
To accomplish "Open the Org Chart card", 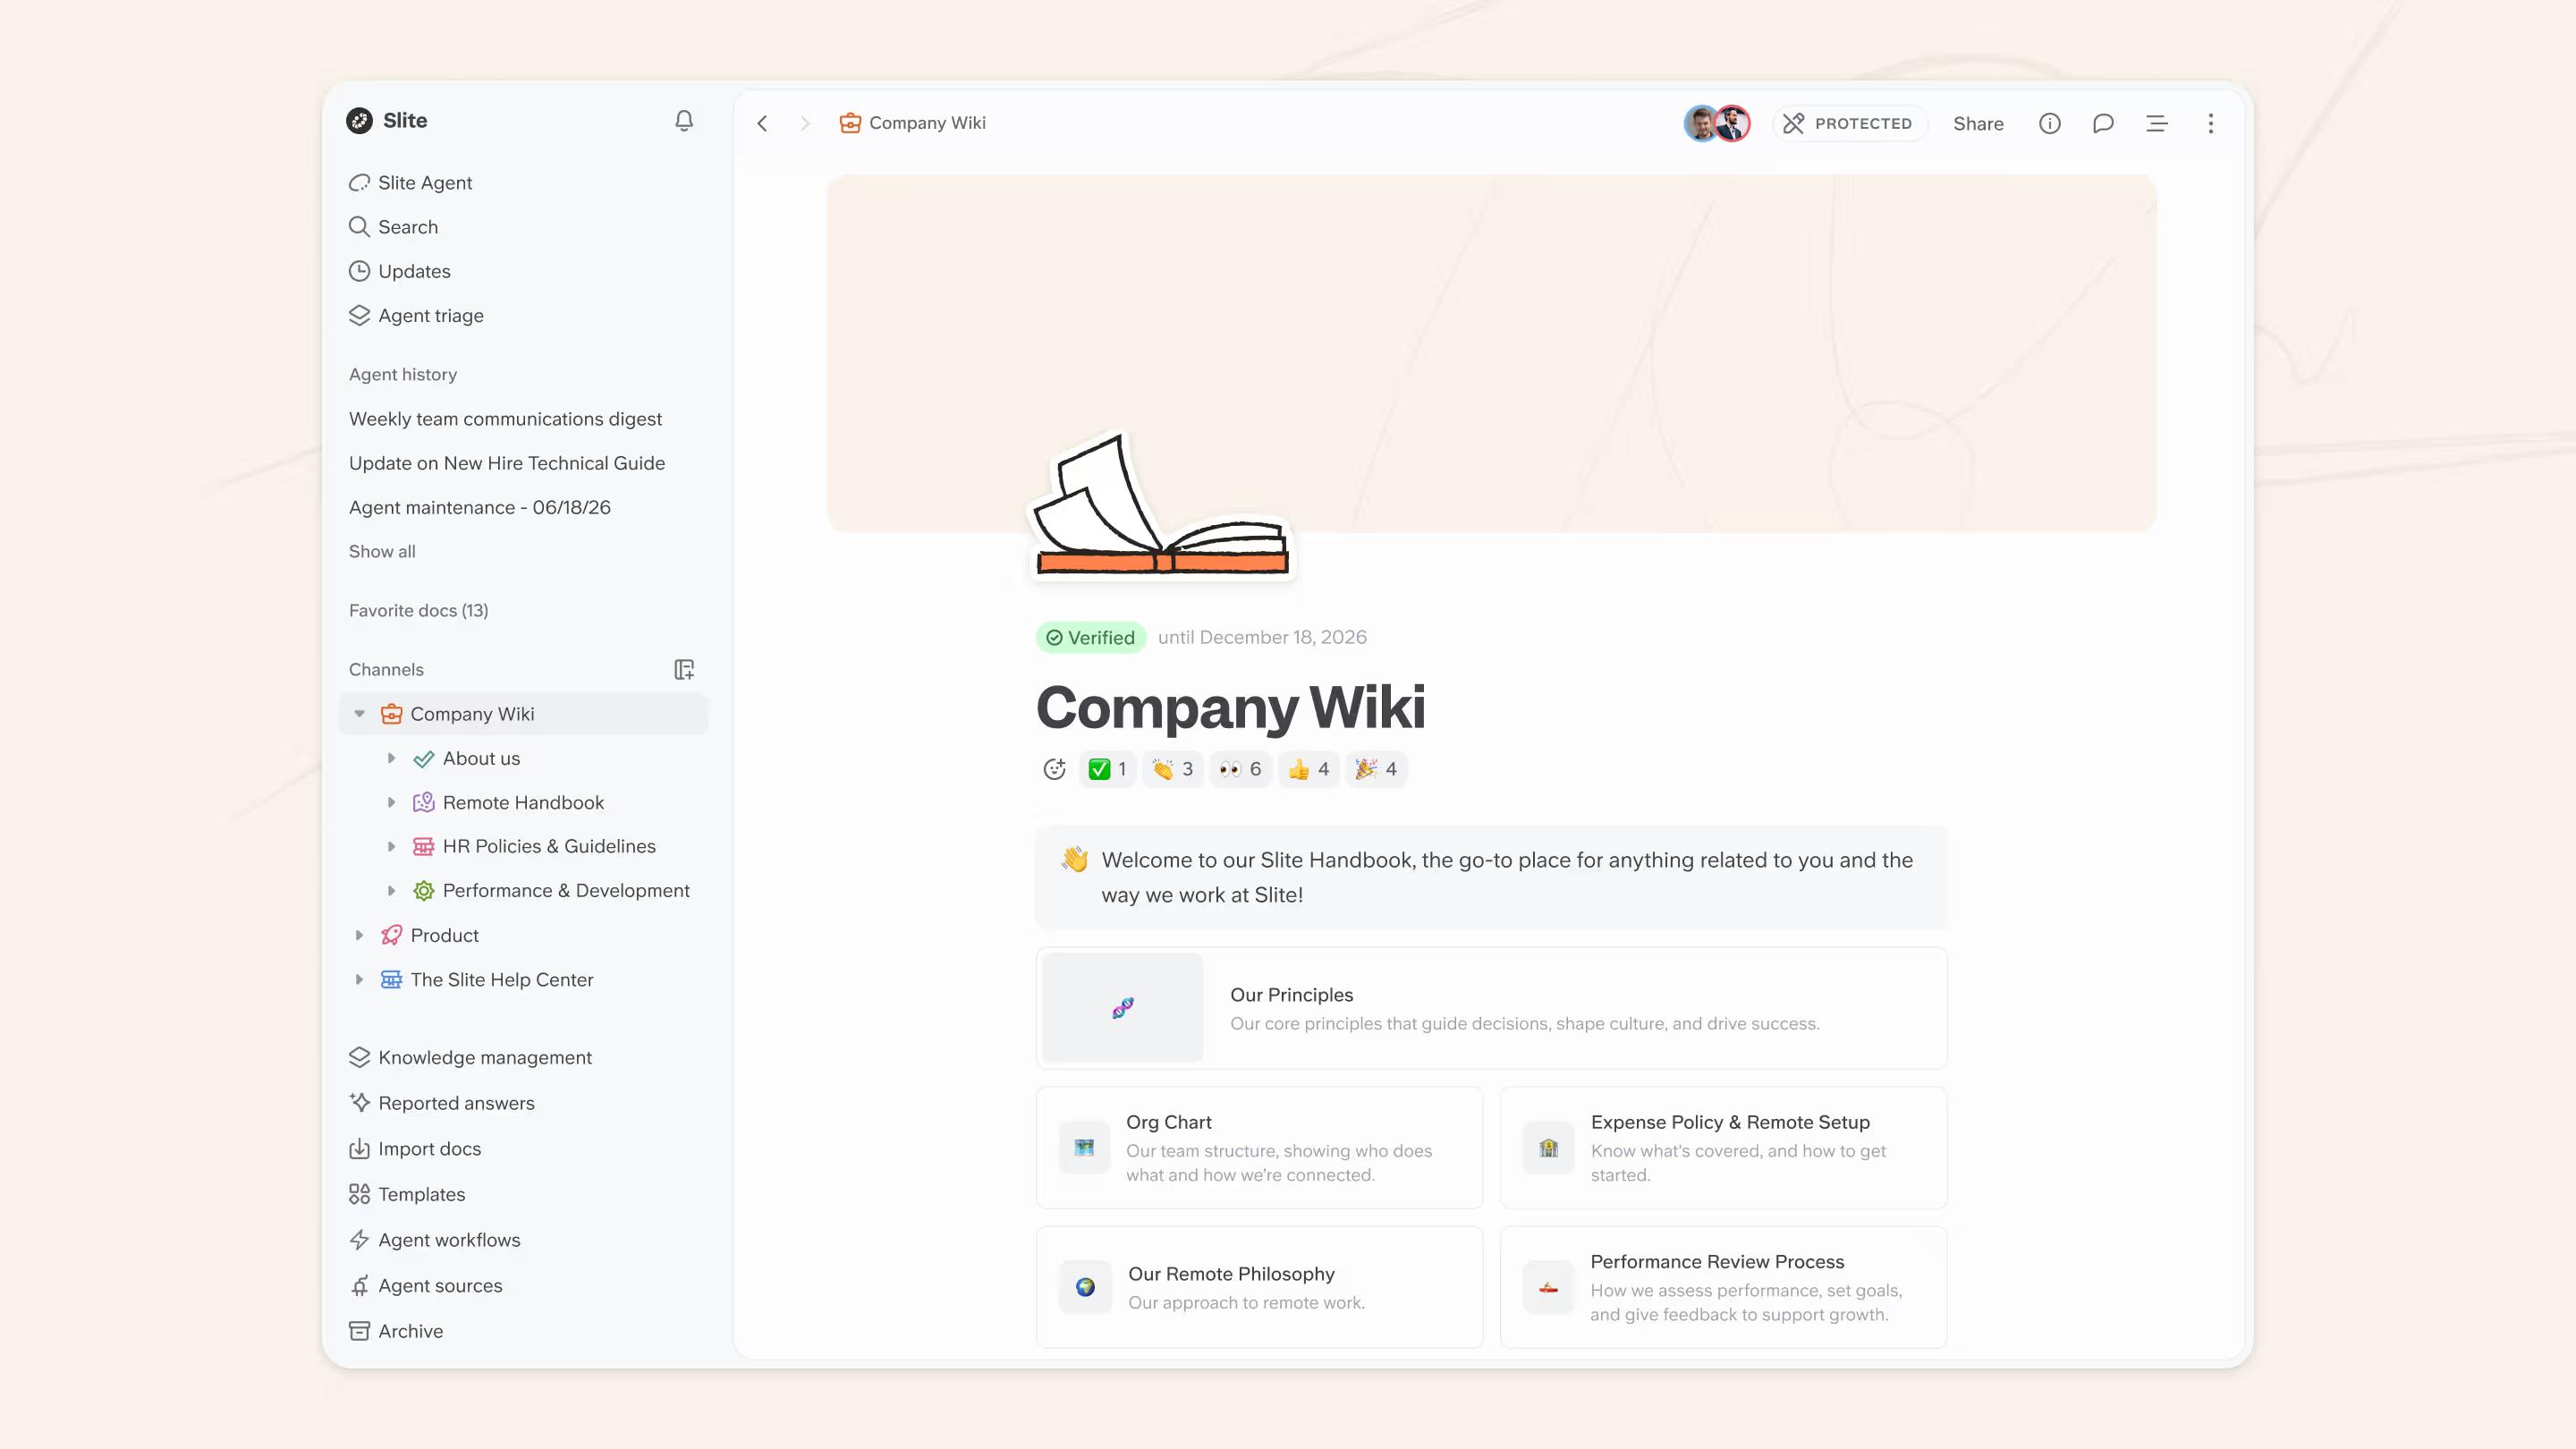I will (1259, 1148).
